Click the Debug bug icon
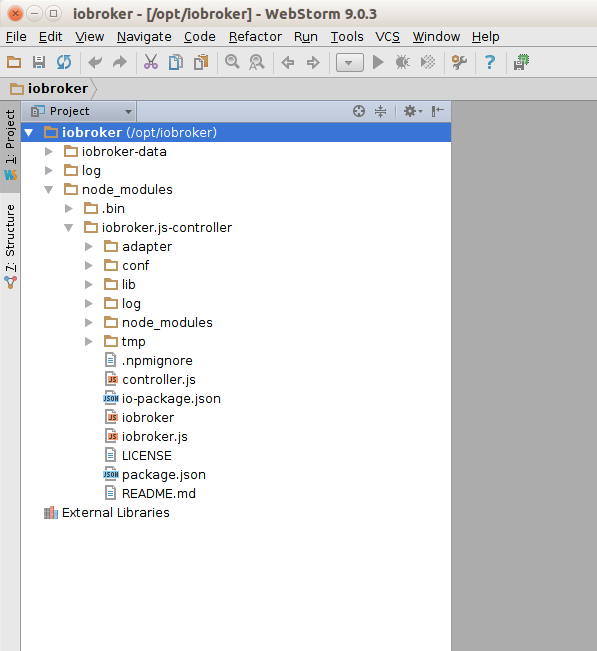This screenshot has height=651, width=597. [402, 62]
